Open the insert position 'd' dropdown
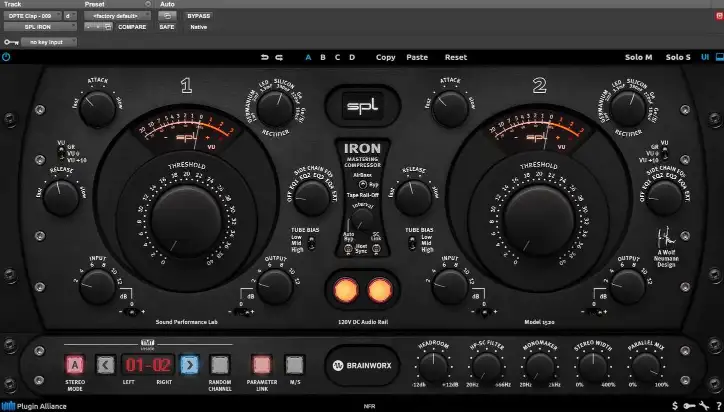Image resolution: width=724 pixels, height=412 pixels. tap(70, 16)
